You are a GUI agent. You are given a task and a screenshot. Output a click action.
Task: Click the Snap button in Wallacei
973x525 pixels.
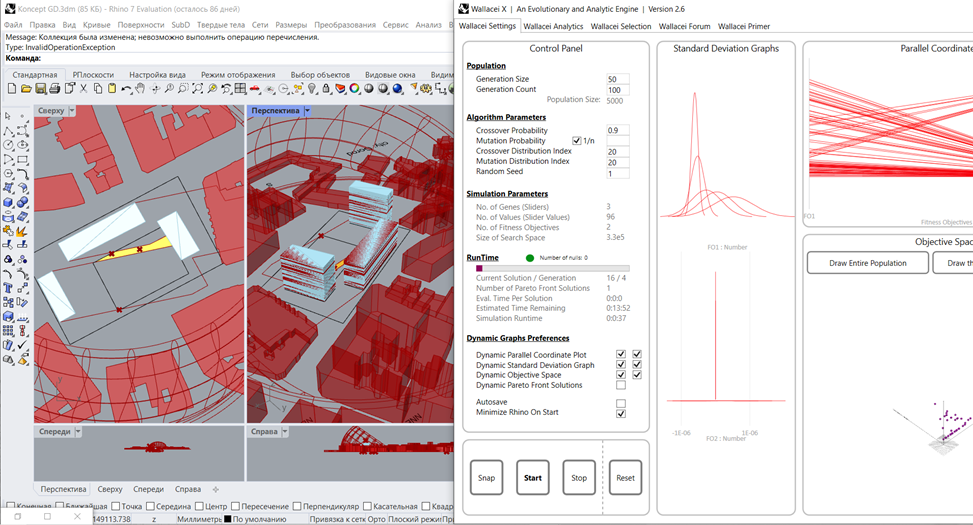point(486,477)
